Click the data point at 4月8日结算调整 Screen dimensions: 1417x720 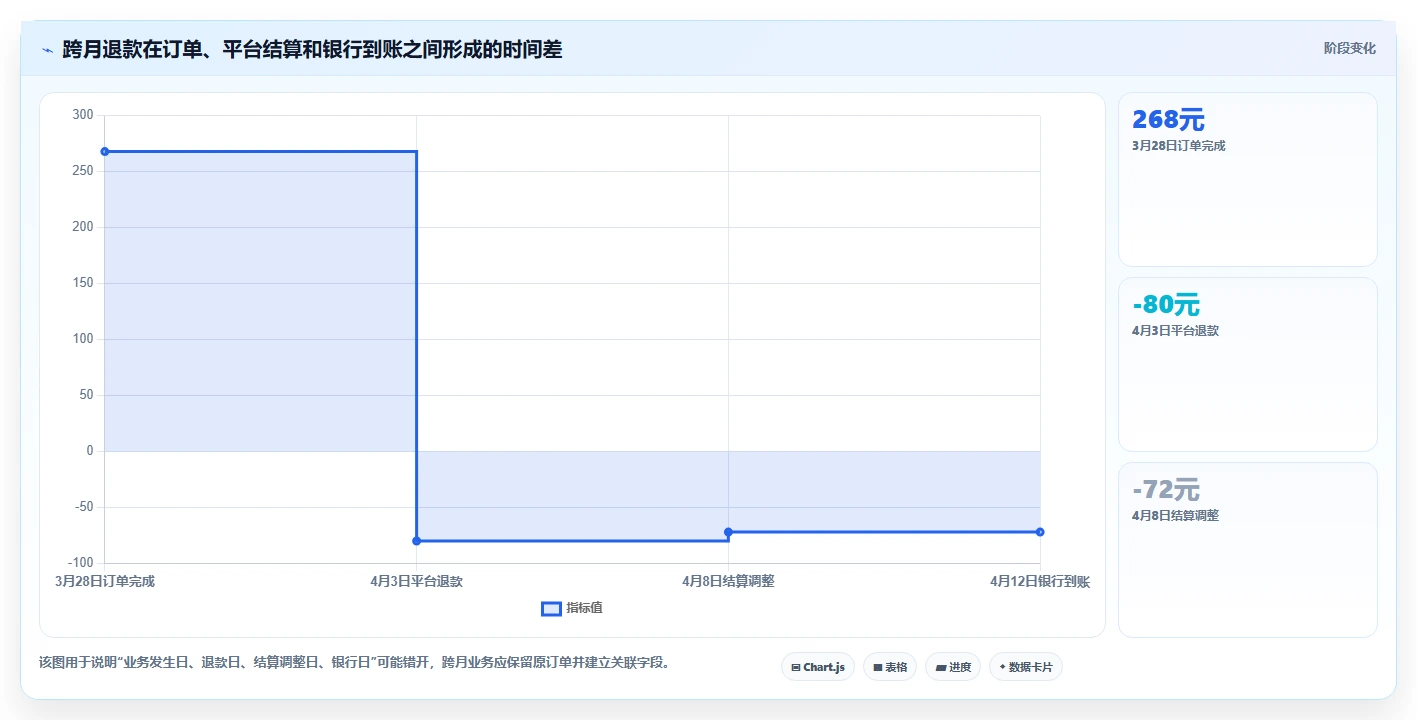tap(728, 532)
